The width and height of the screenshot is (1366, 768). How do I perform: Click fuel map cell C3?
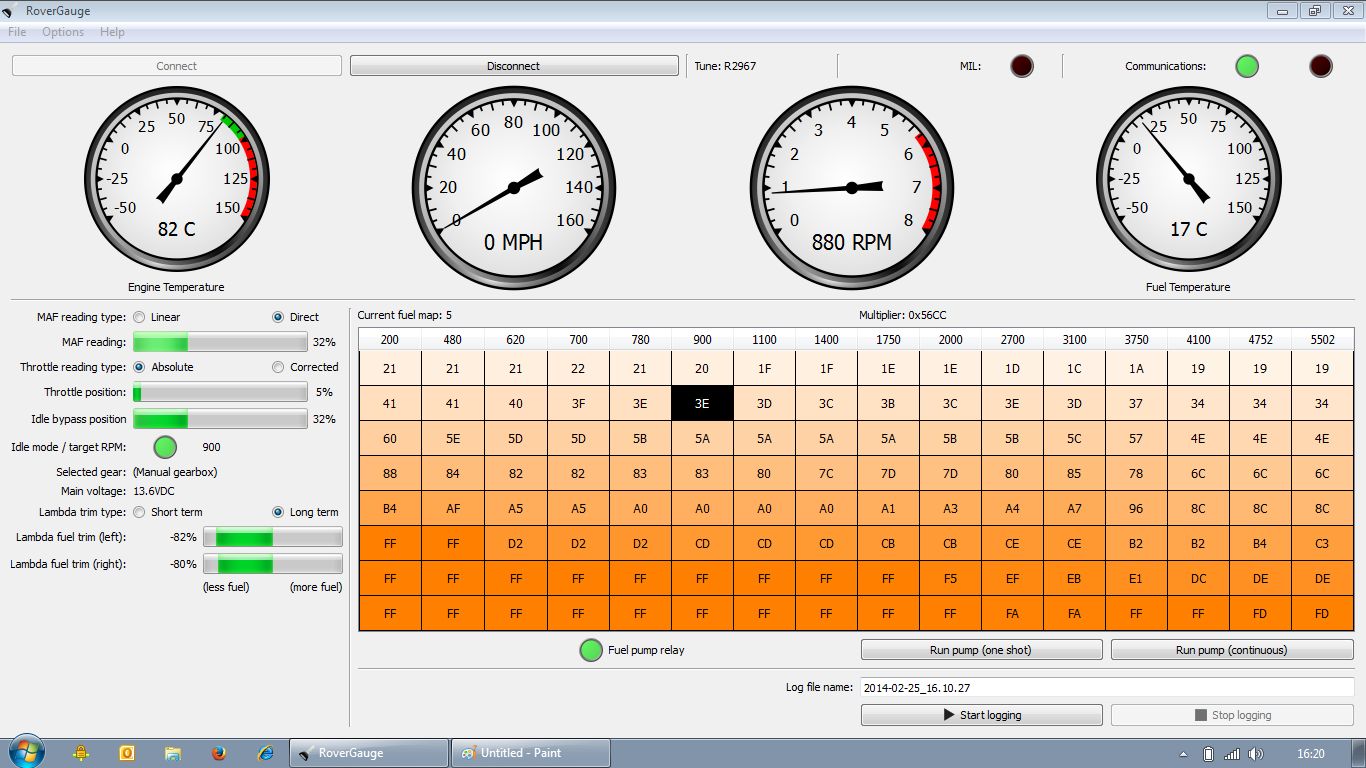pos(1322,543)
